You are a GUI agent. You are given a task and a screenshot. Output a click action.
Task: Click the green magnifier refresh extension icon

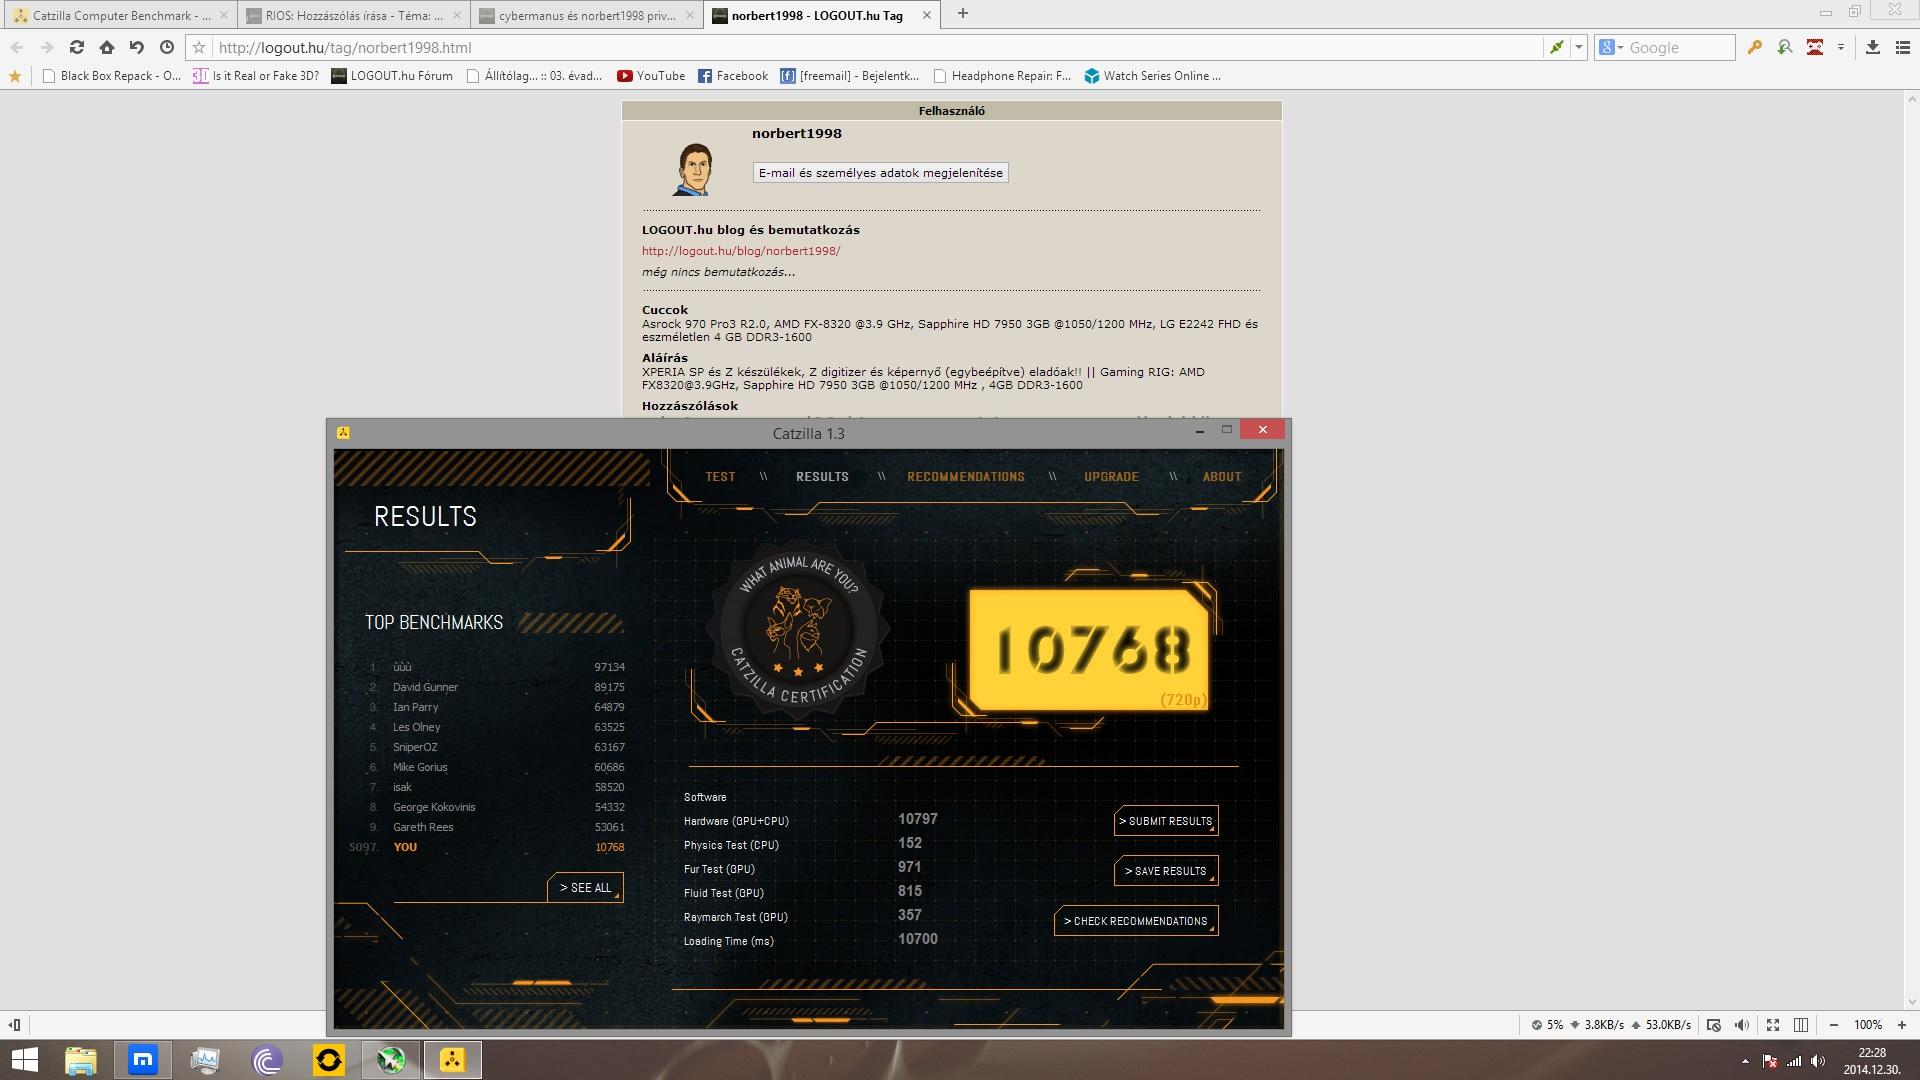(x=1785, y=47)
